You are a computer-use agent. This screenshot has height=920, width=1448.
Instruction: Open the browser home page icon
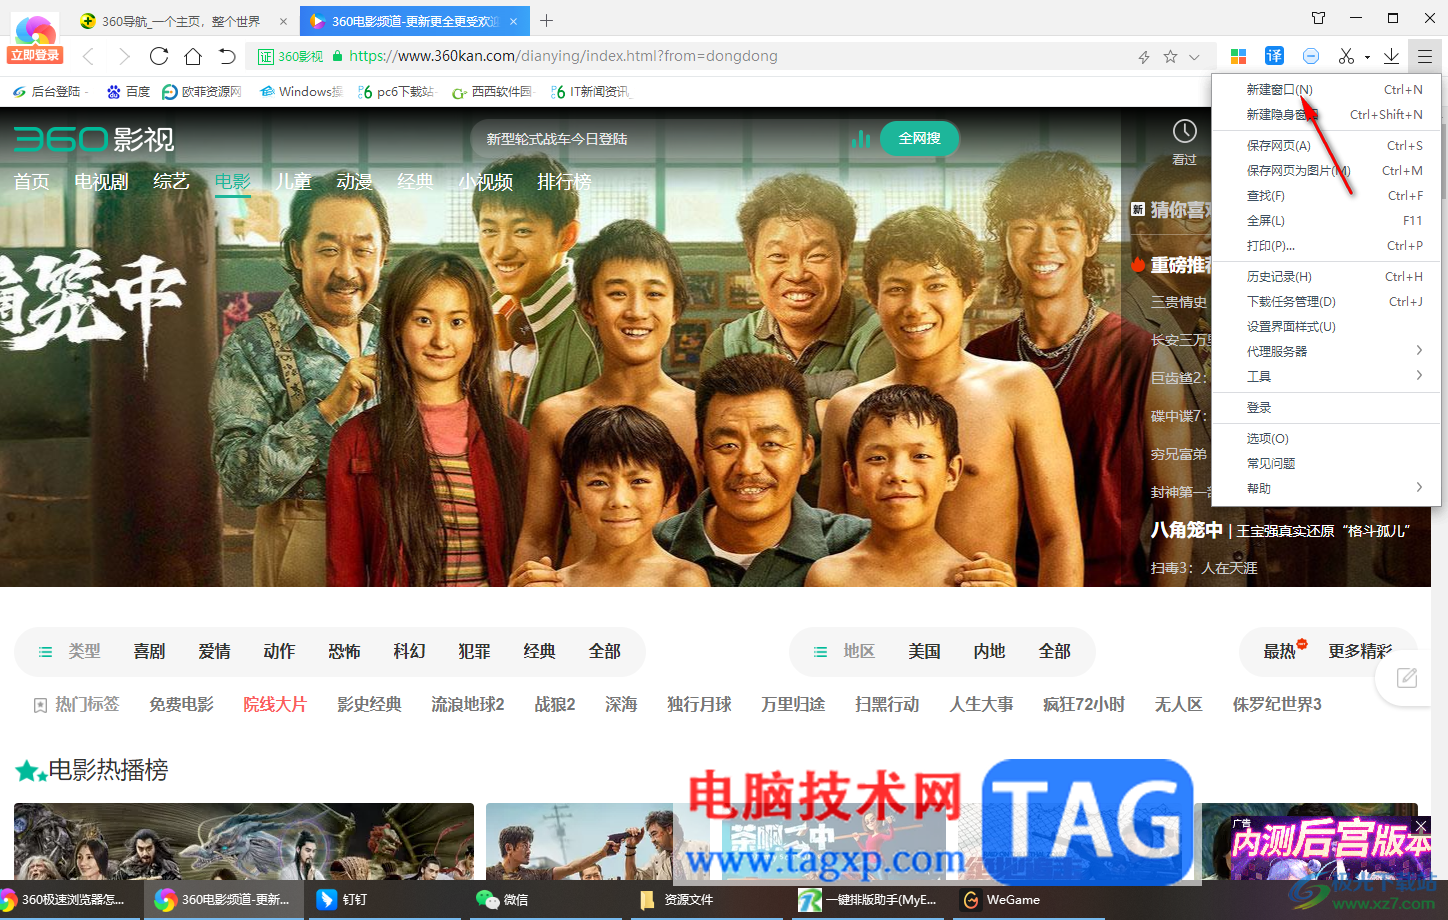(193, 56)
